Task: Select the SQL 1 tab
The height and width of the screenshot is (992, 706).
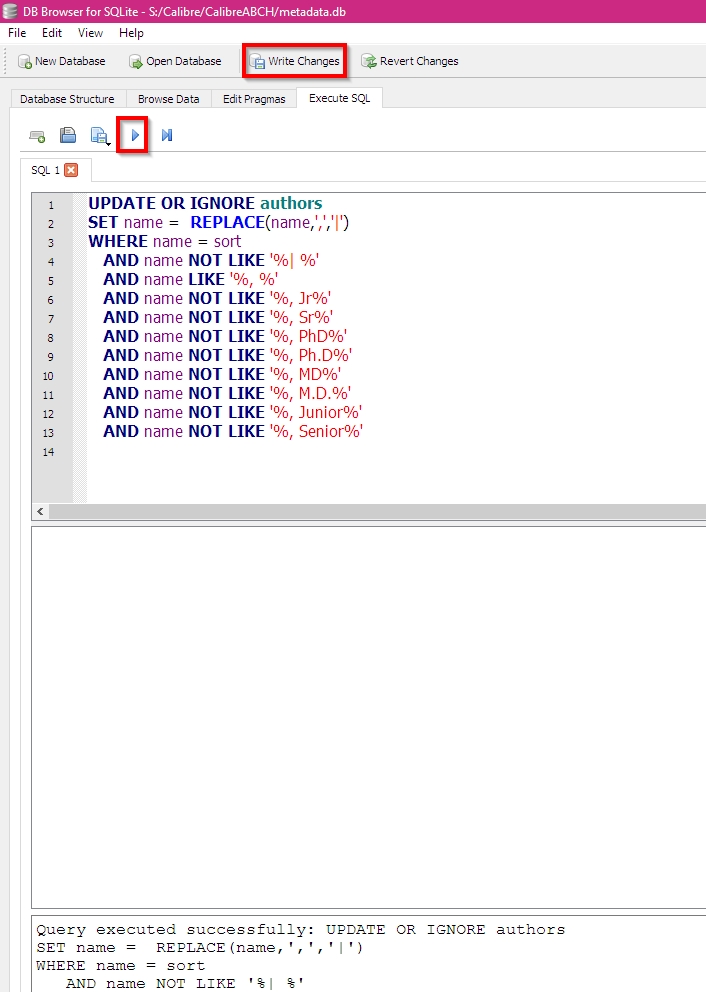Action: click(x=45, y=170)
